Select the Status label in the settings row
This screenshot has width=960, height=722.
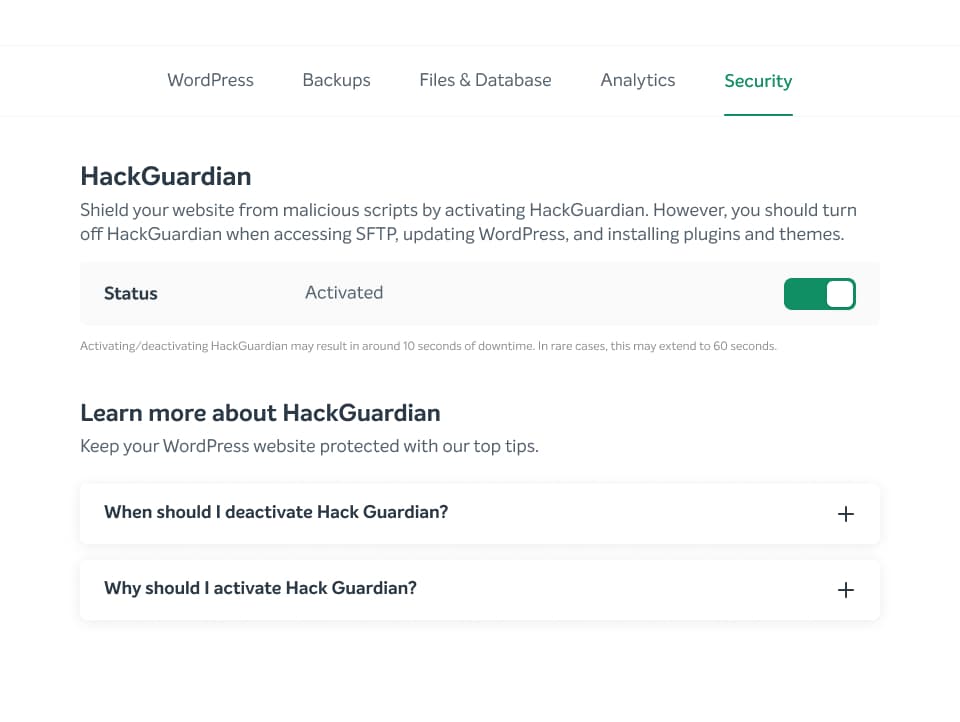[x=131, y=293]
